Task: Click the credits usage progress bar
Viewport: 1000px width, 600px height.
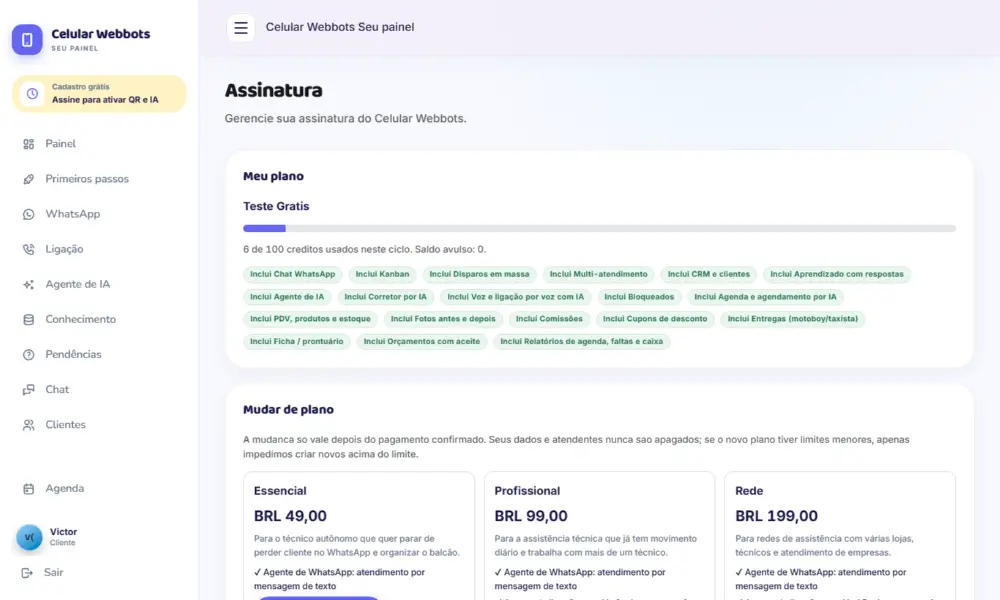Action: 599,228
